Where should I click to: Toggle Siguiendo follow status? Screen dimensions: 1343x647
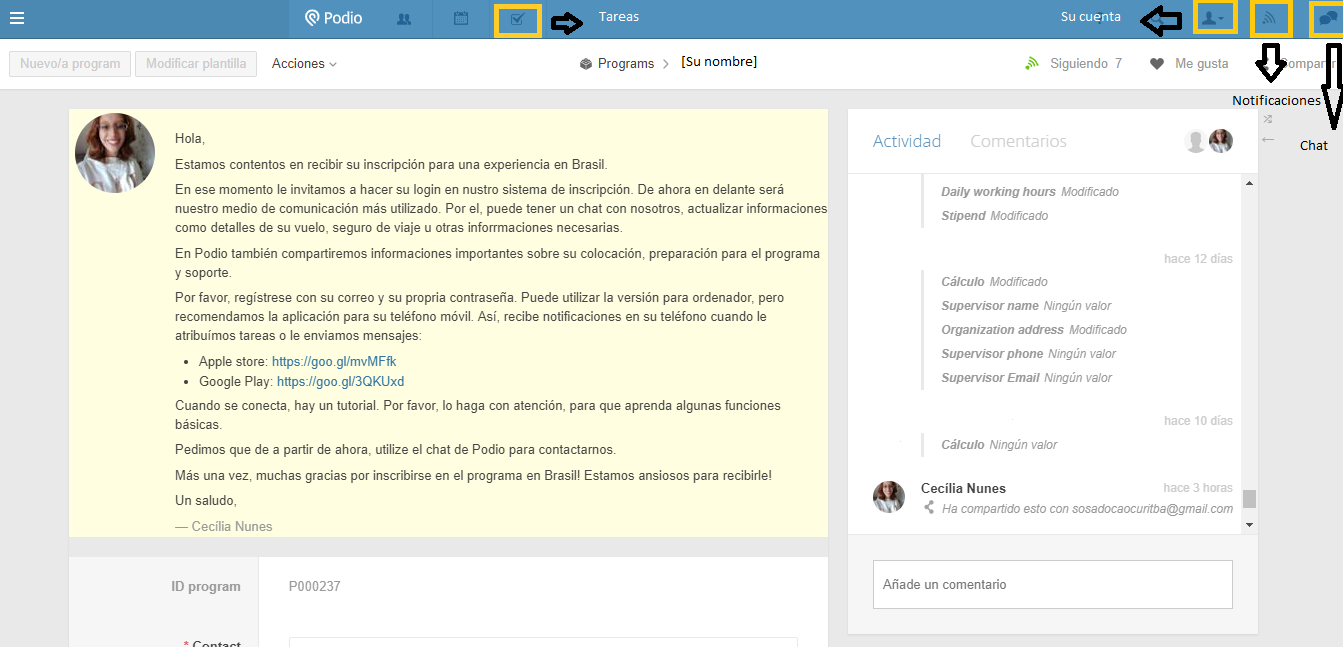coord(1074,64)
